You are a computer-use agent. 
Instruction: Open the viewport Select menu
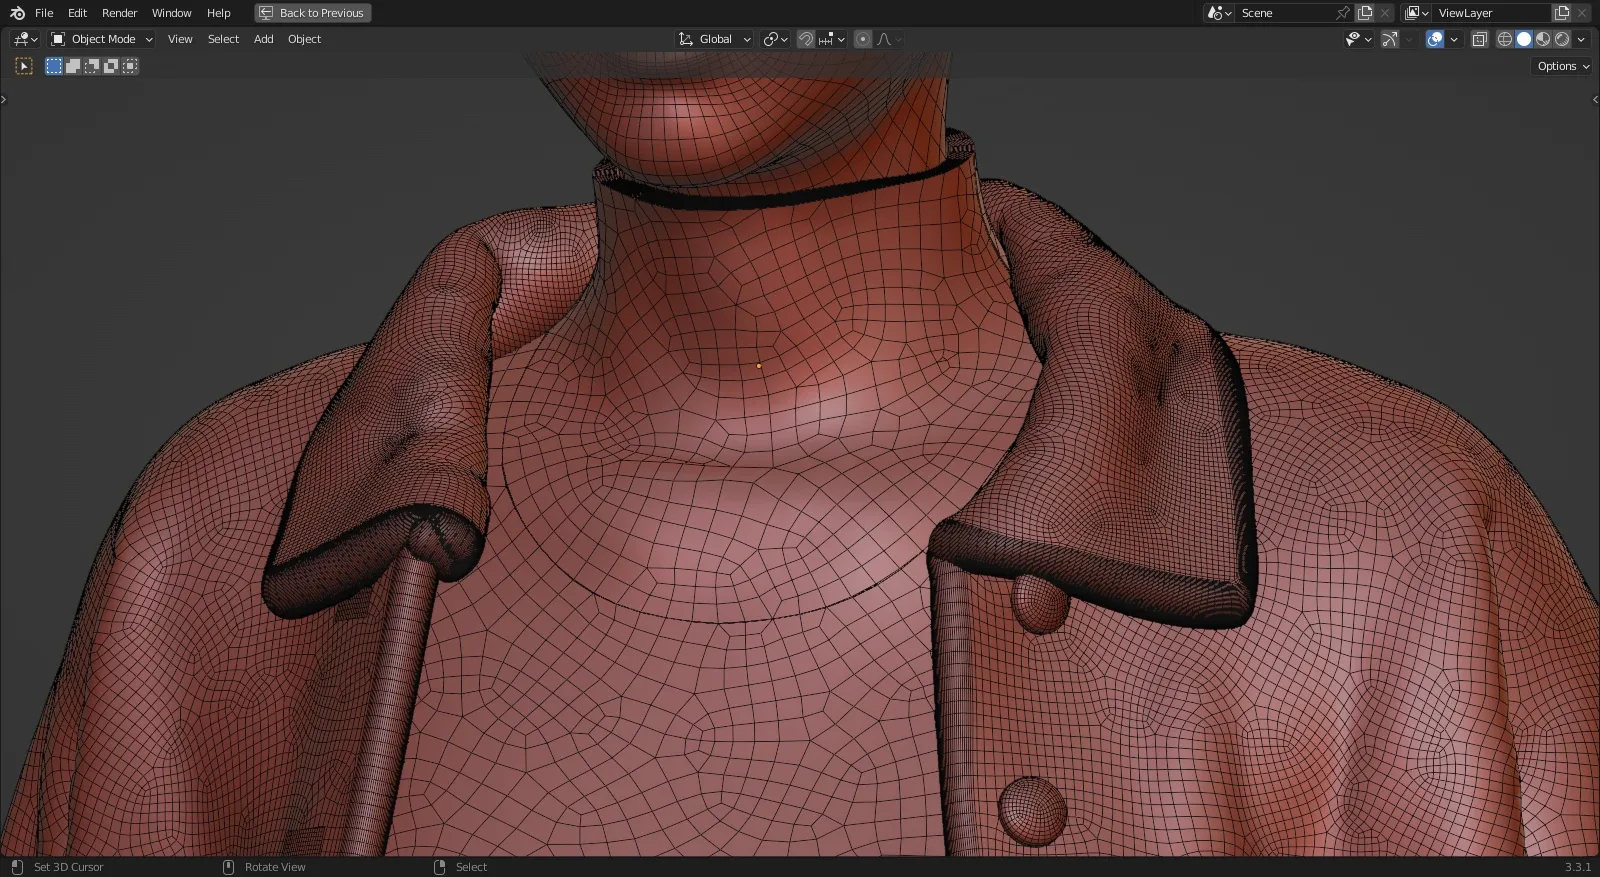point(223,39)
